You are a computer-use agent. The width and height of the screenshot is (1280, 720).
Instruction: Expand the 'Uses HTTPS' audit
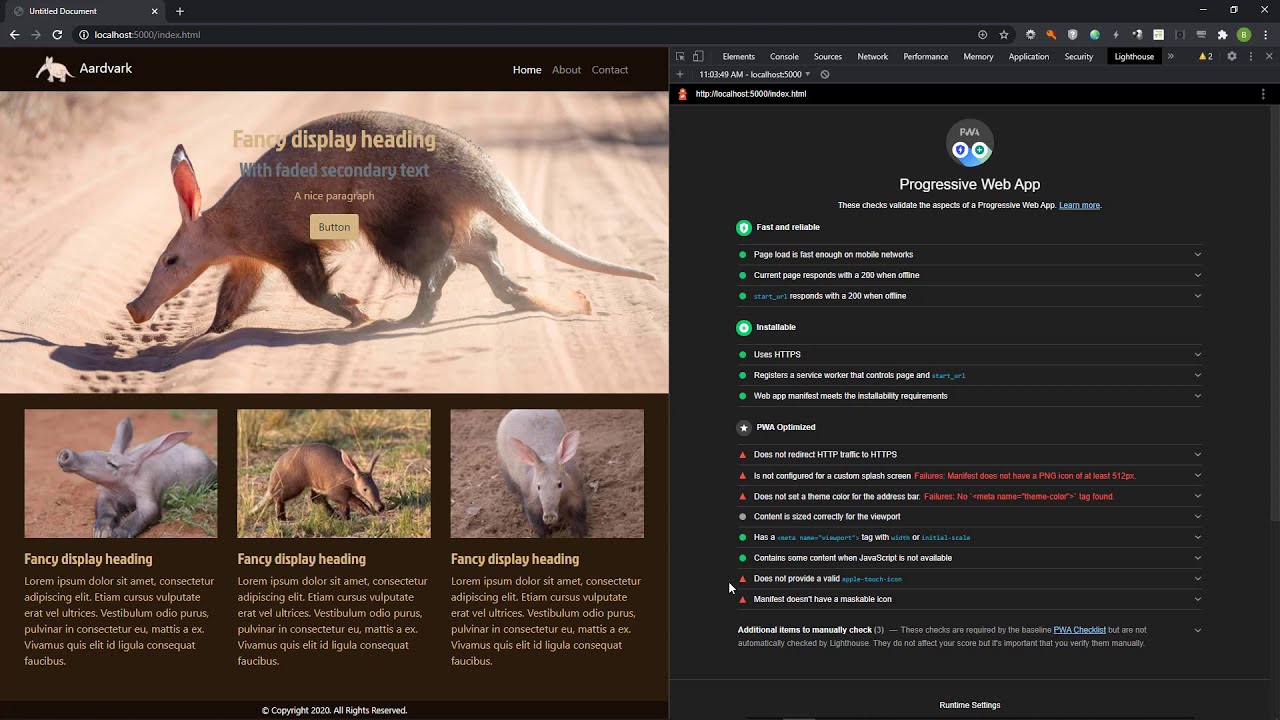coord(970,354)
